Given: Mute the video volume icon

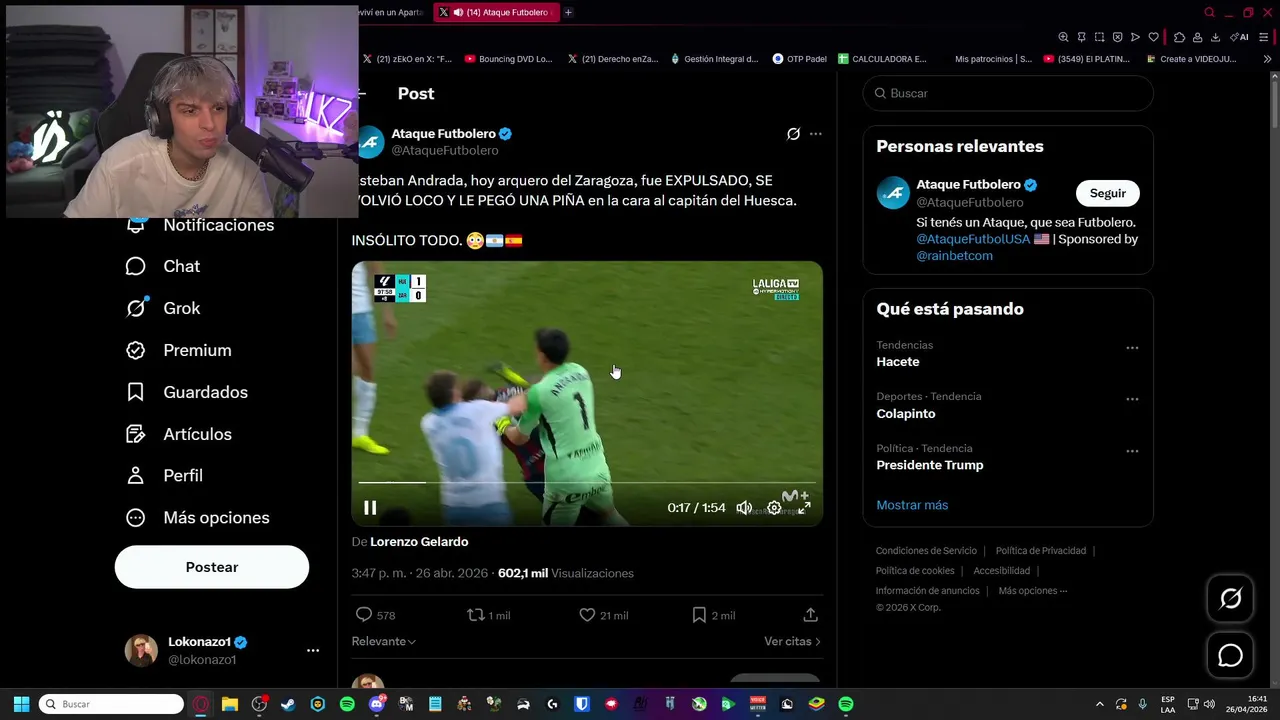Looking at the screenshot, I should pos(744,508).
